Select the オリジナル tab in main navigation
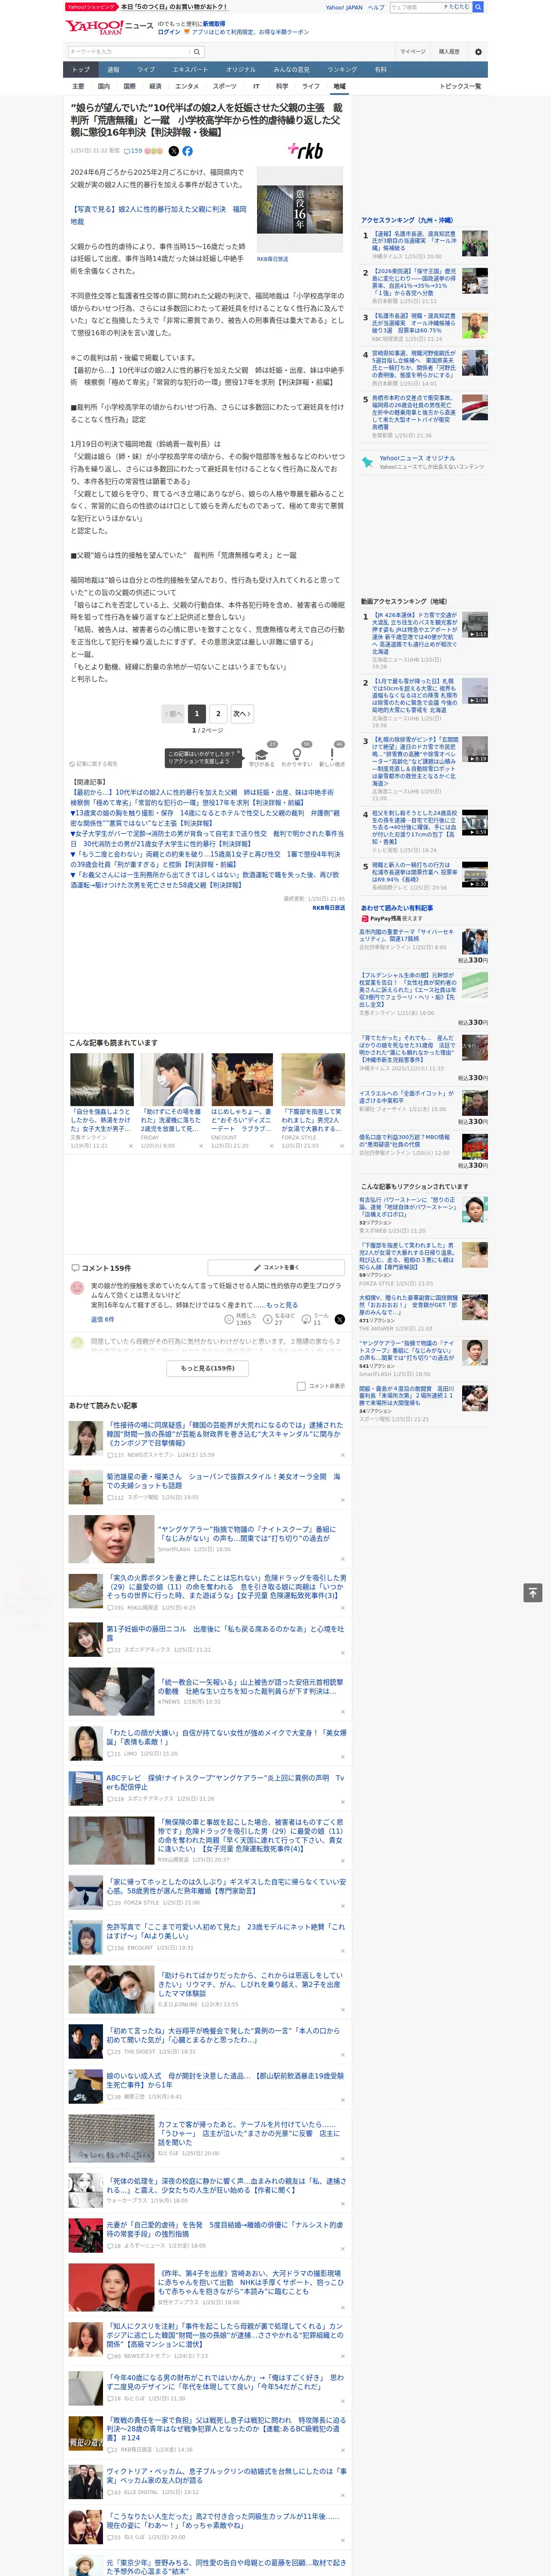 click(241, 69)
